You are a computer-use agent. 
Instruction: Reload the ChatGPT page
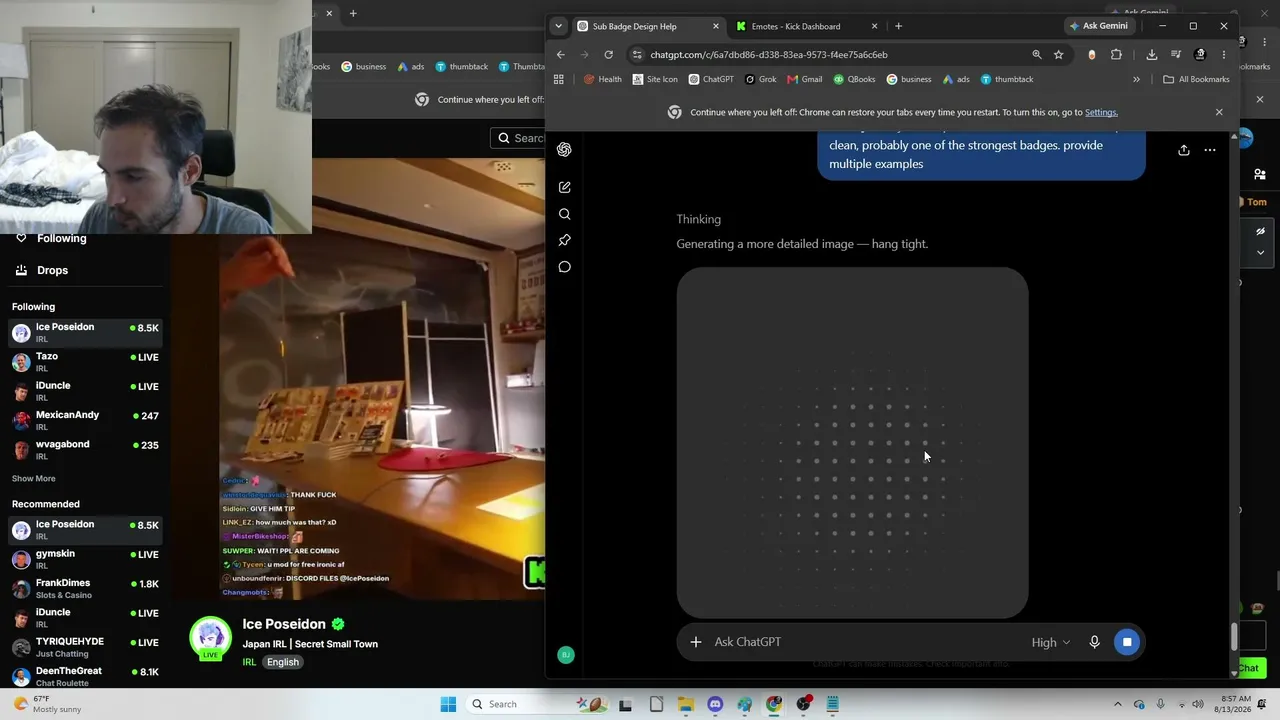(x=608, y=55)
